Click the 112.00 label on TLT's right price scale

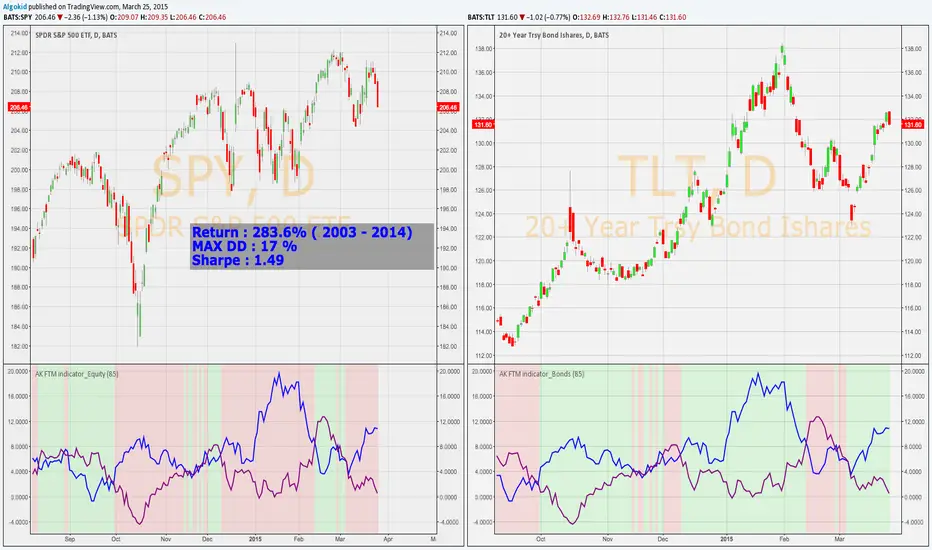913,356
